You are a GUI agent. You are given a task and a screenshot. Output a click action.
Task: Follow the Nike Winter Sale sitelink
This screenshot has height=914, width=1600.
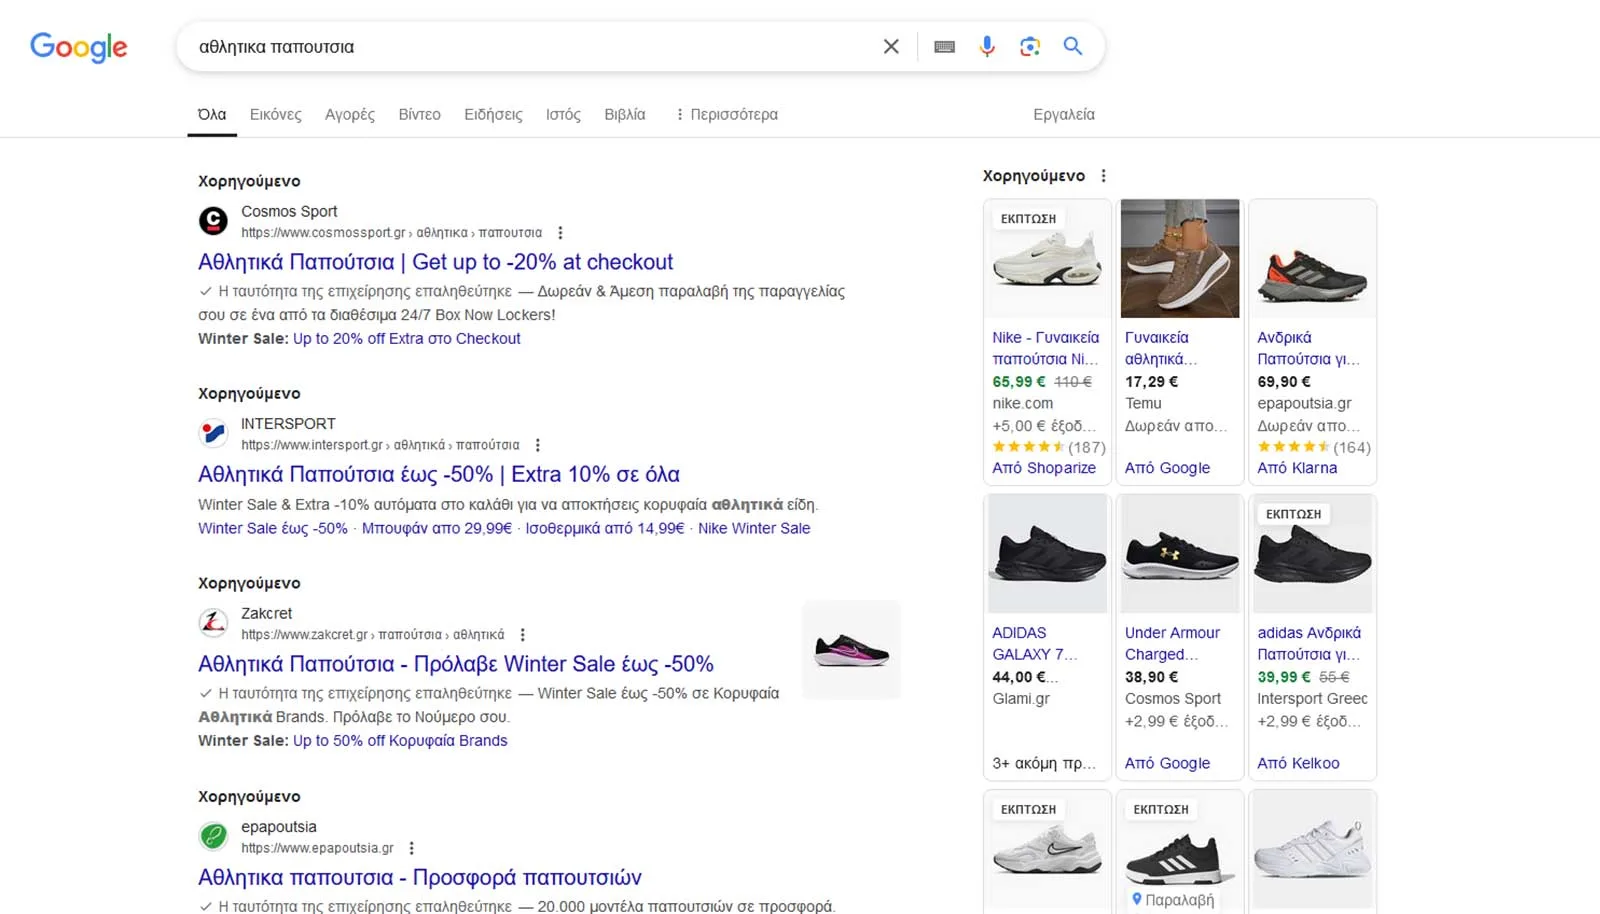click(753, 528)
